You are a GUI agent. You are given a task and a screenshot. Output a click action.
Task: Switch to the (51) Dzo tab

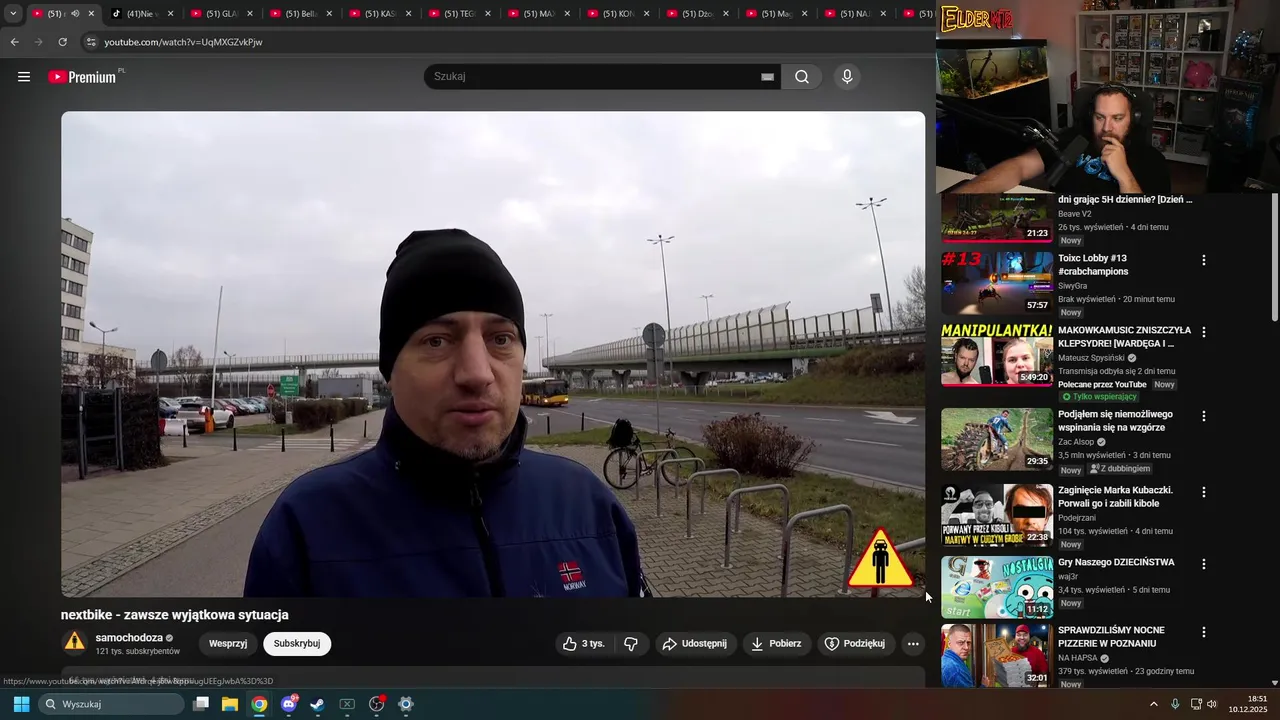tap(697, 14)
